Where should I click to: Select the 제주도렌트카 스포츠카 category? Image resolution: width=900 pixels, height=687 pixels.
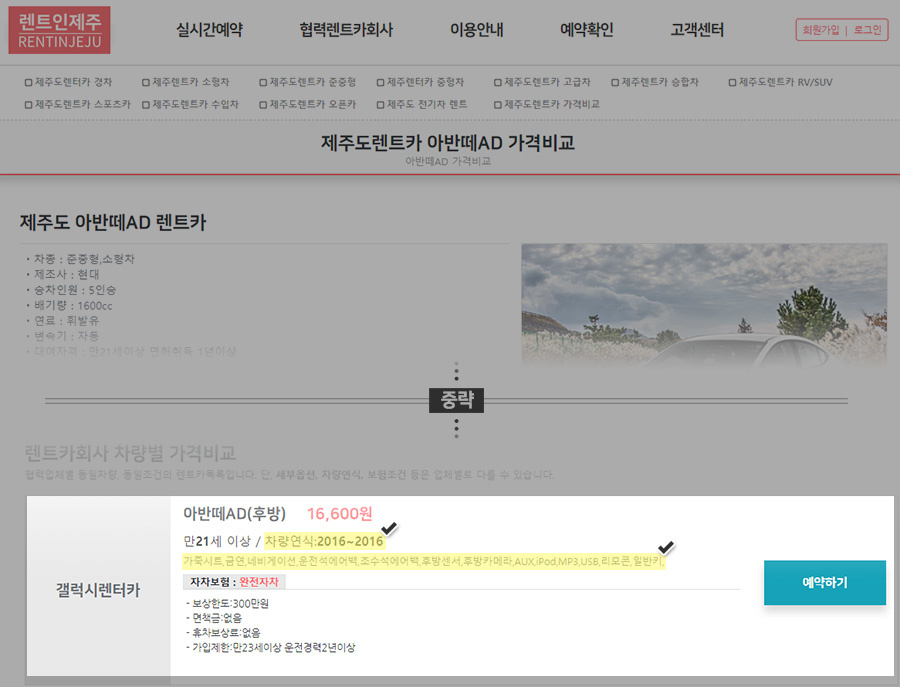point(78,104)
